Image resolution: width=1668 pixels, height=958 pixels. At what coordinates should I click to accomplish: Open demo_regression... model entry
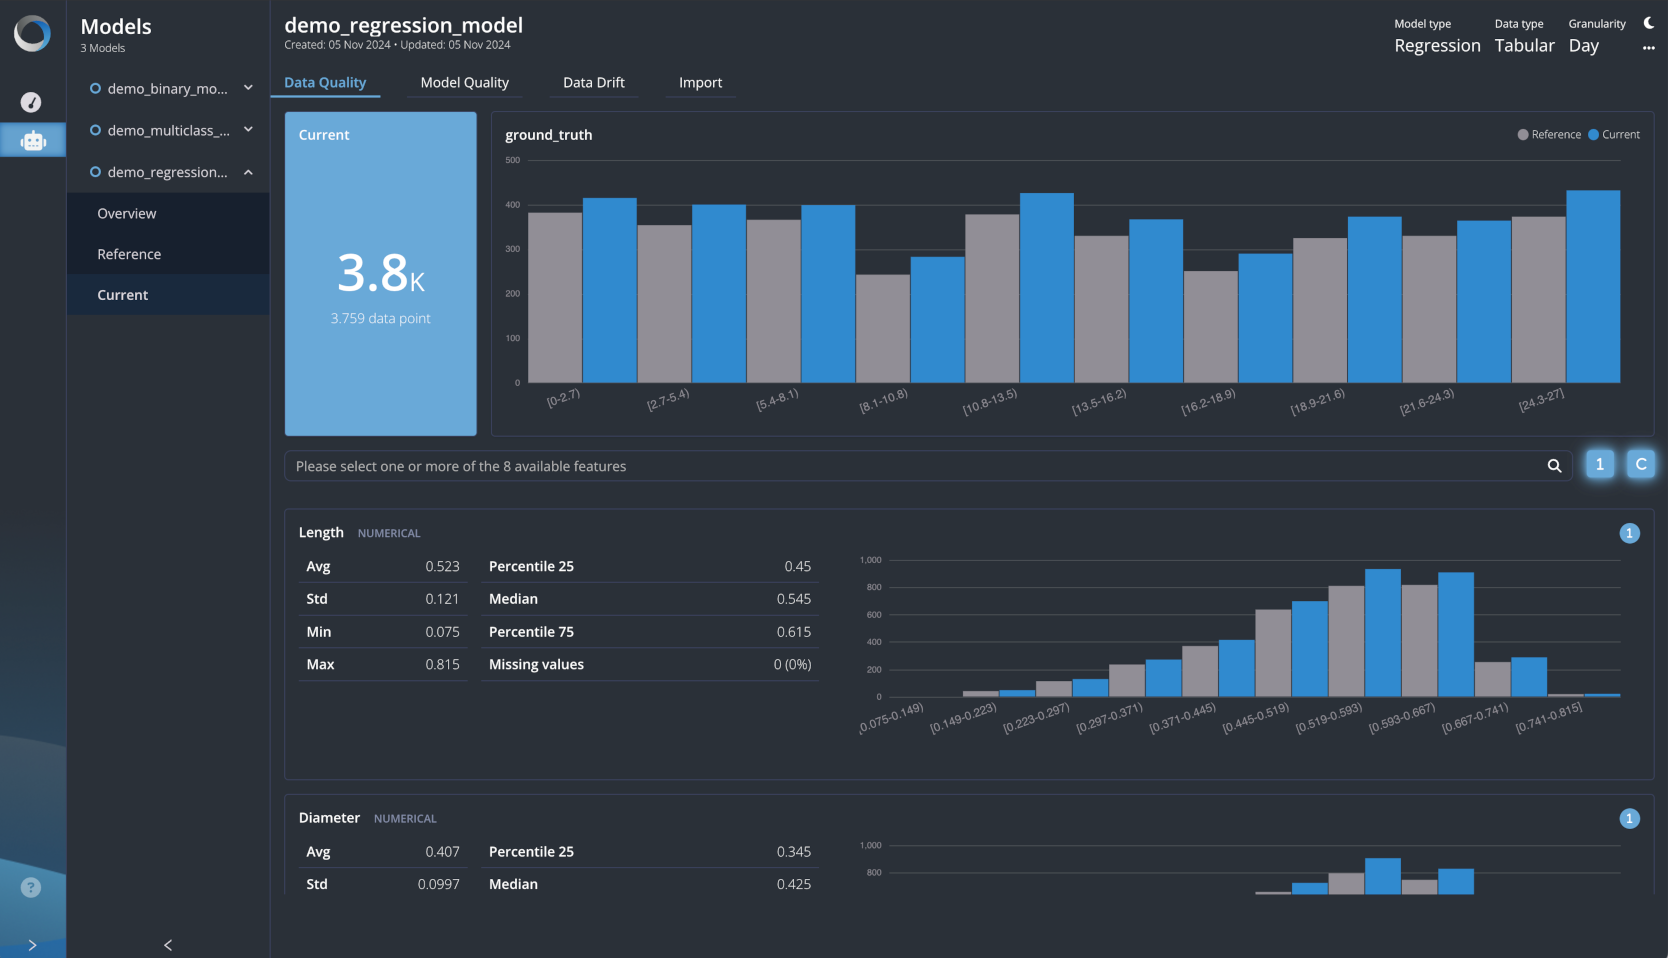pyautogui.click(x=168, y=172)
